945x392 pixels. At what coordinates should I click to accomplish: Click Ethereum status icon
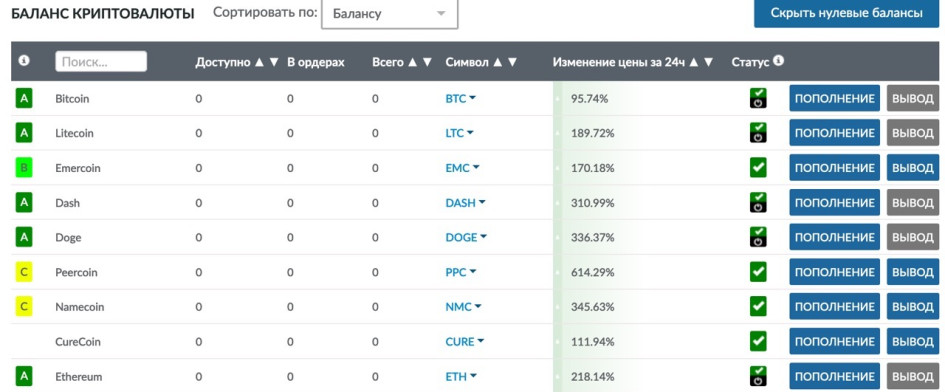758,377
